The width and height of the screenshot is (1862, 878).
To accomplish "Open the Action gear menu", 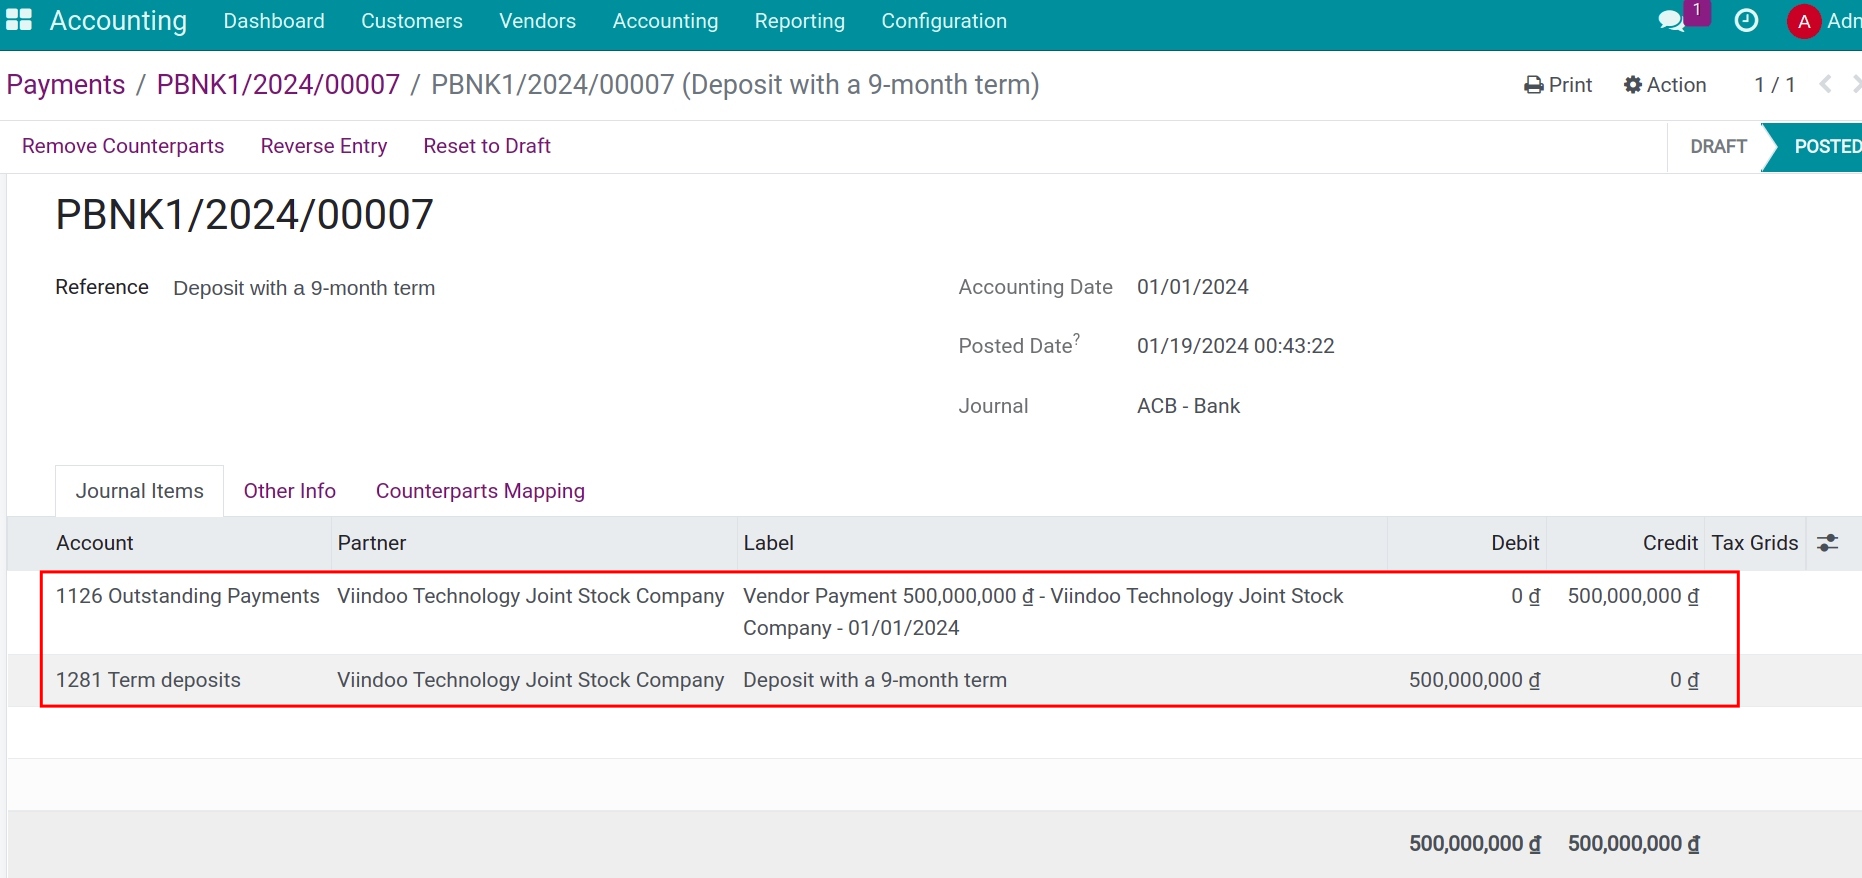I will coord(1665,85).
